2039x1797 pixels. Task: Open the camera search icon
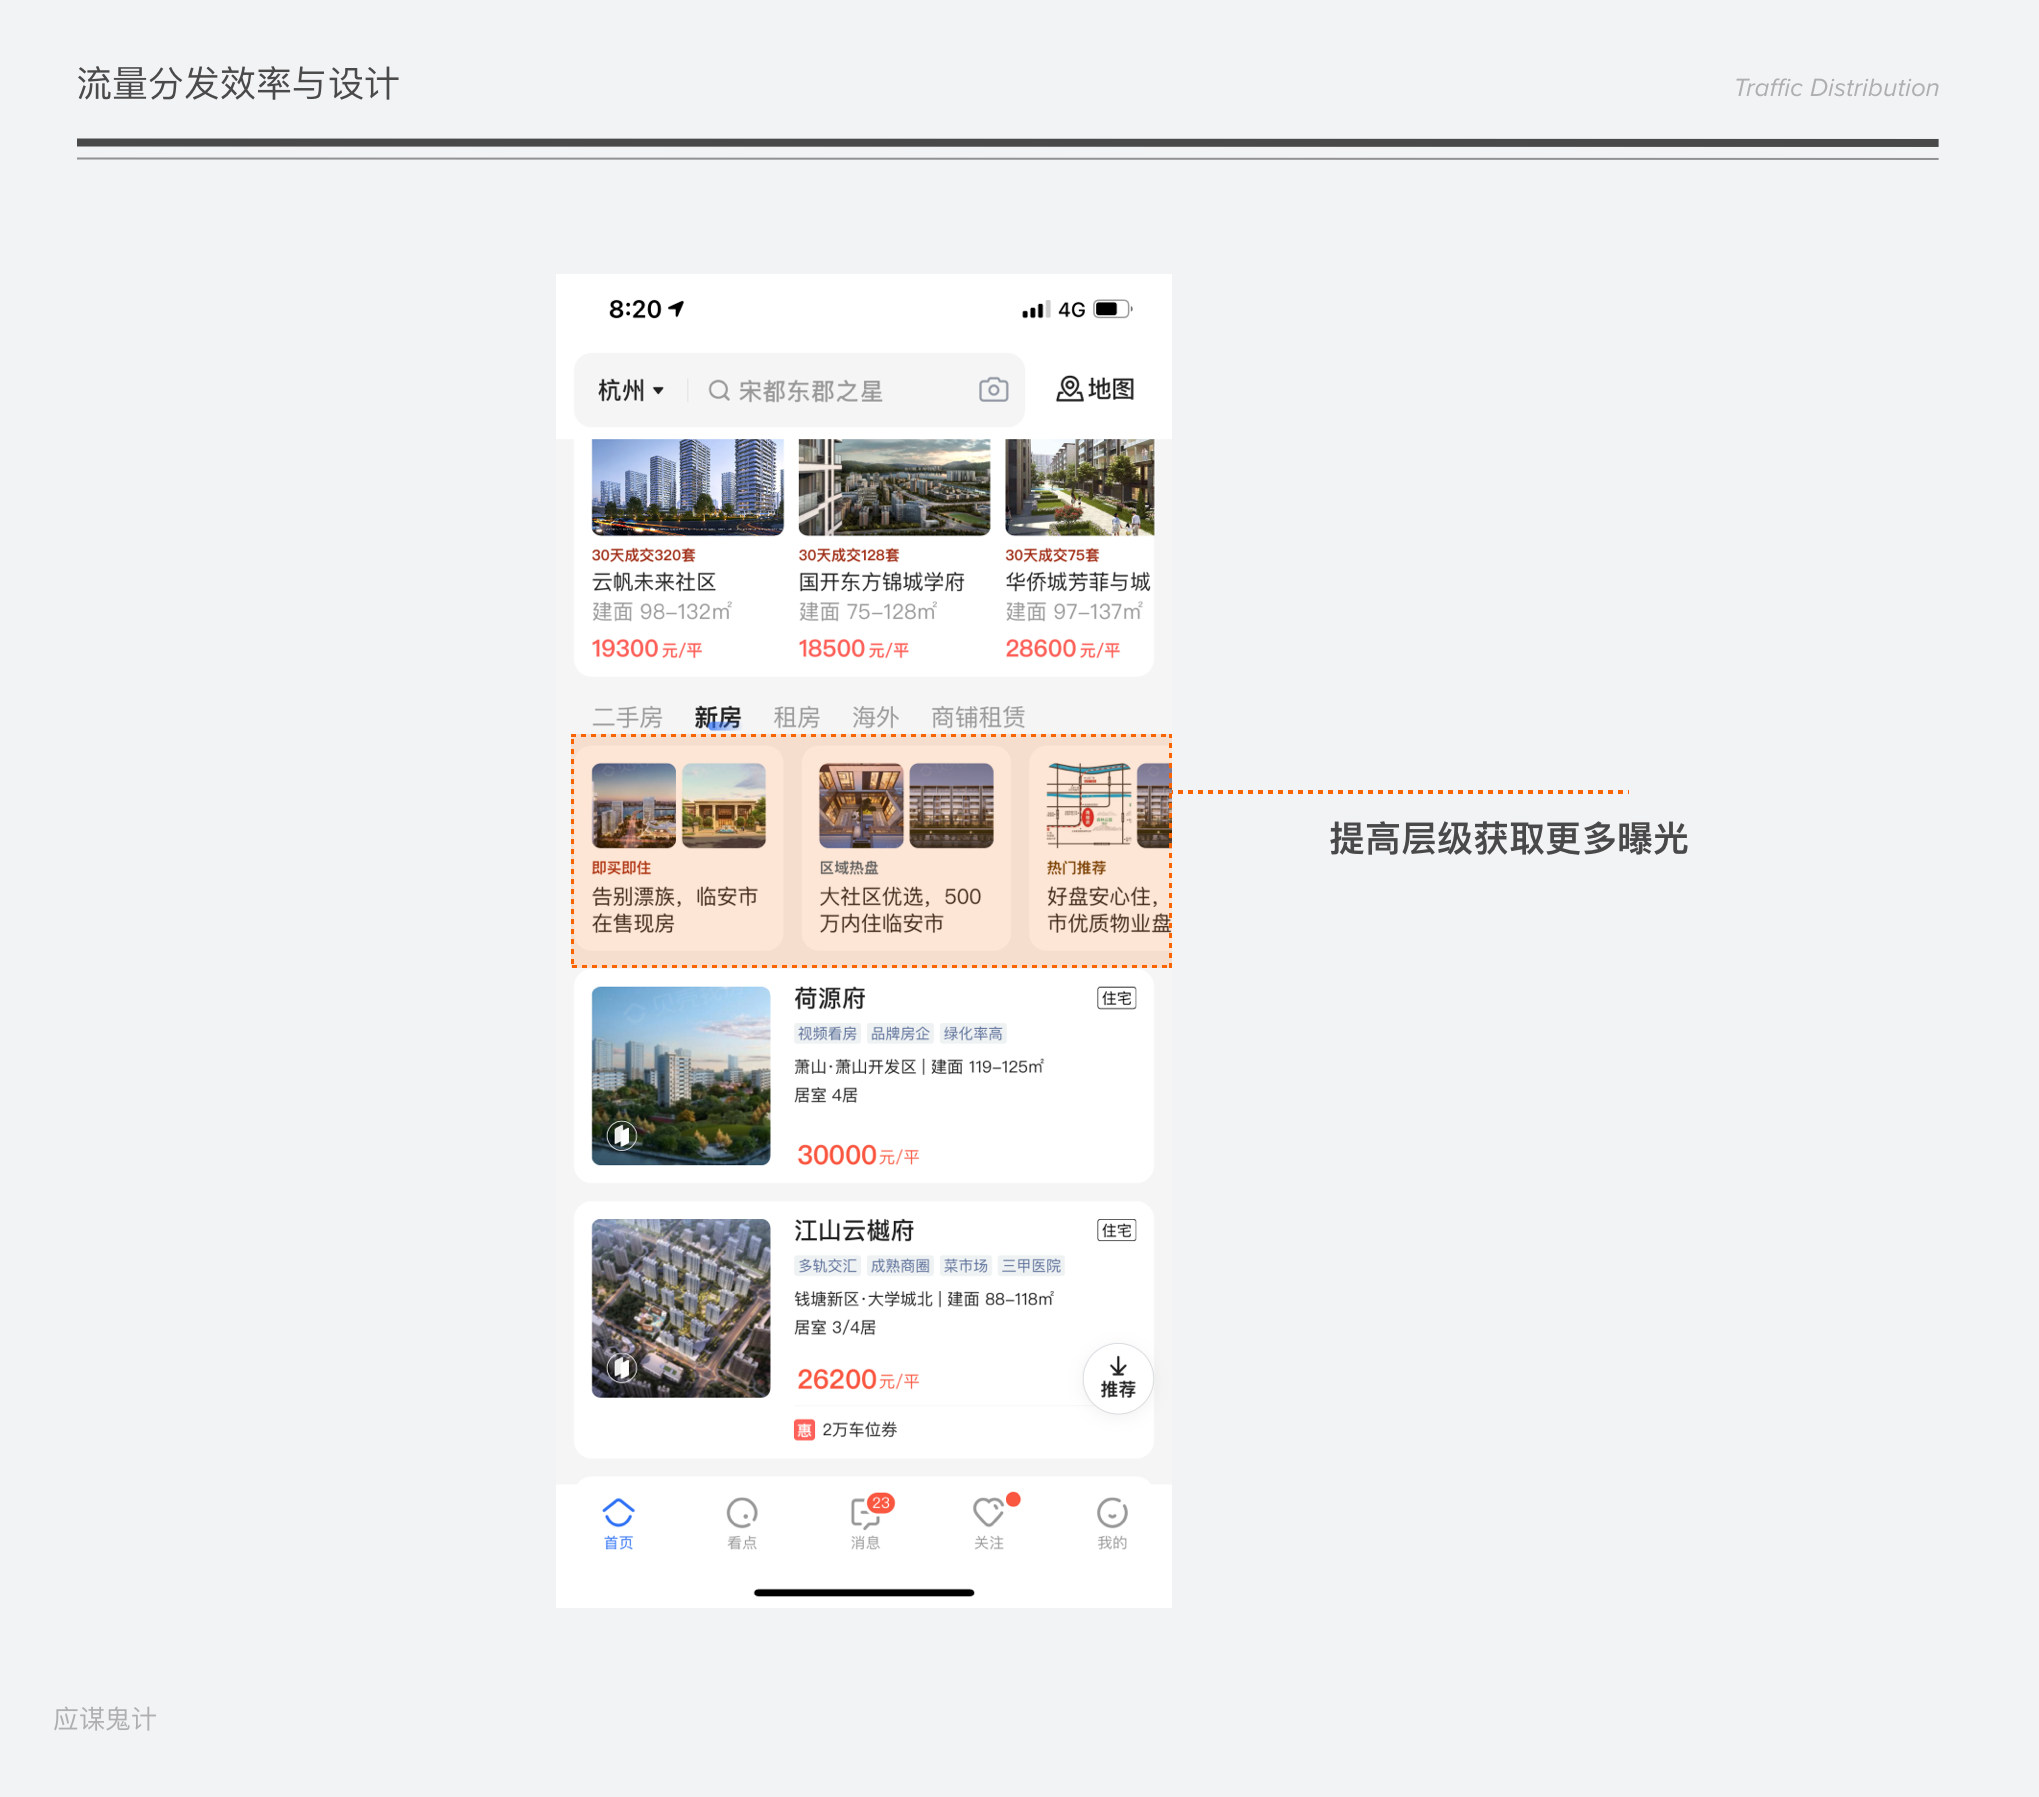click(x=992, y=390)
